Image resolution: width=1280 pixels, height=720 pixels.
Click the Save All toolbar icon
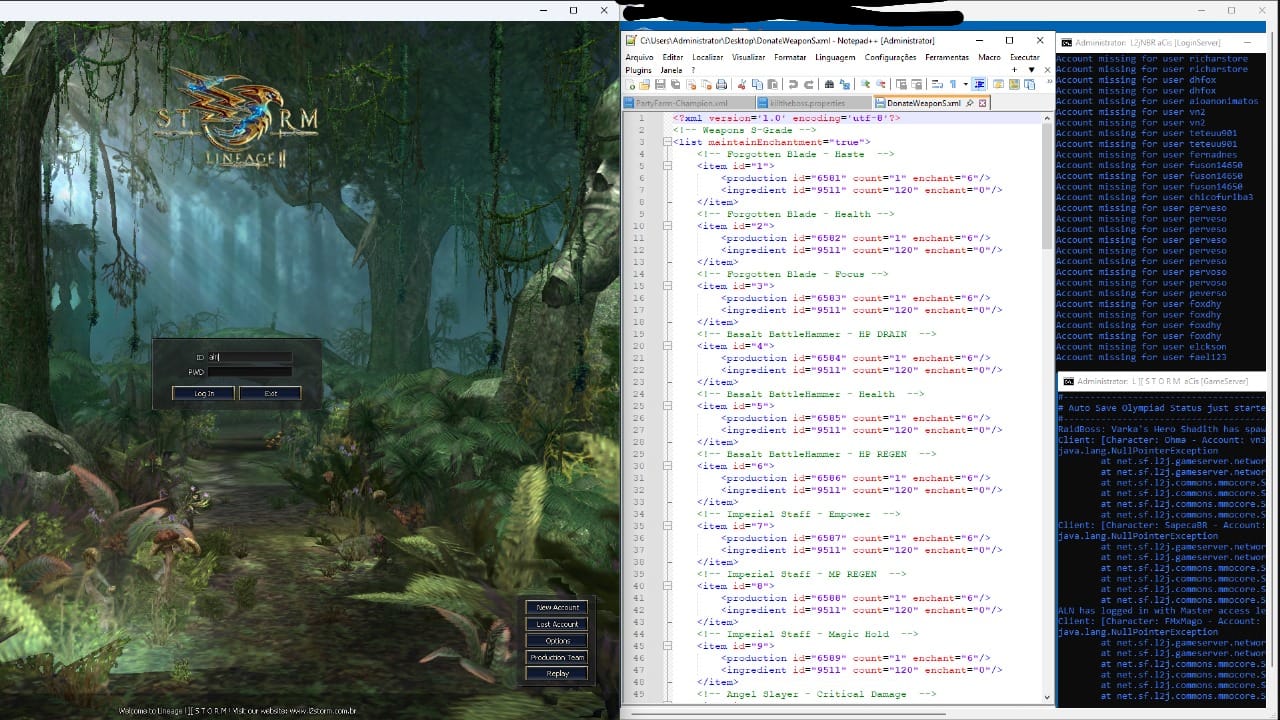675,84
